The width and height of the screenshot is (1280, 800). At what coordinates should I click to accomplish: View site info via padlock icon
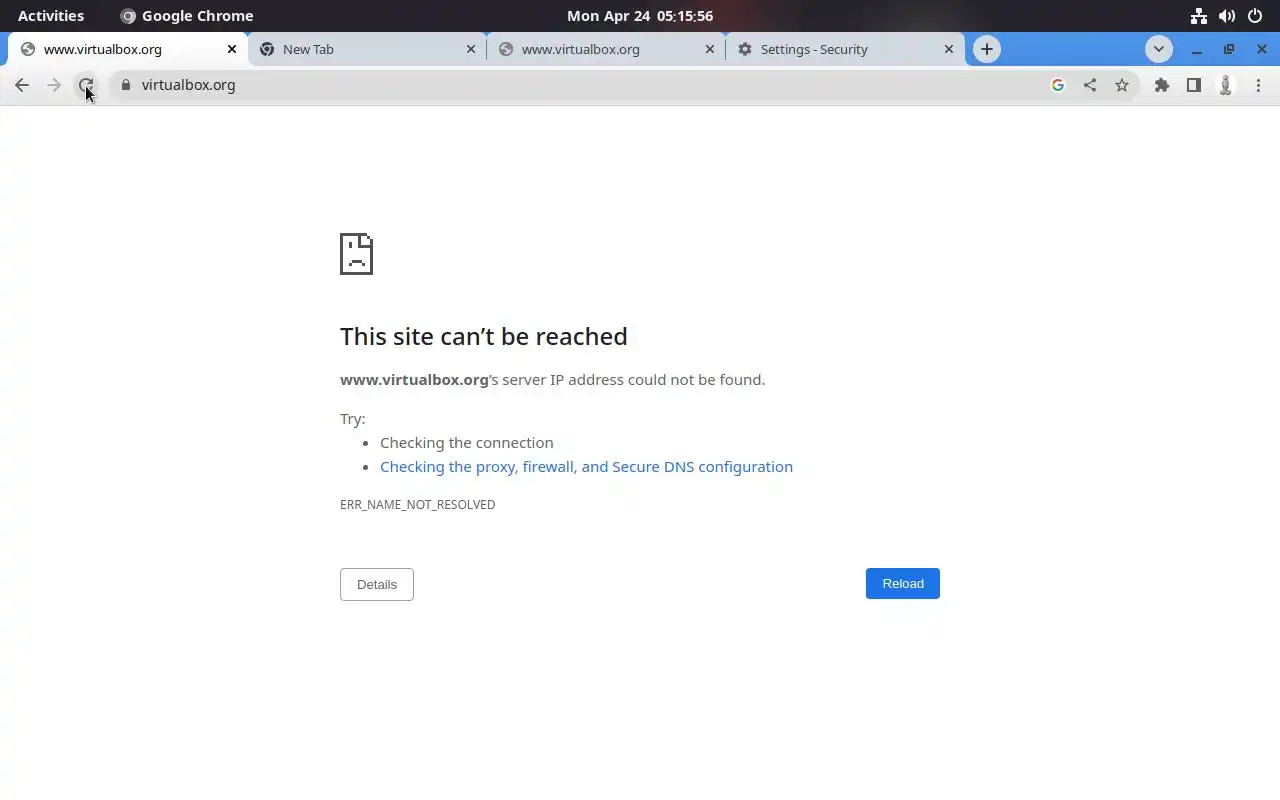click(125, 85)
